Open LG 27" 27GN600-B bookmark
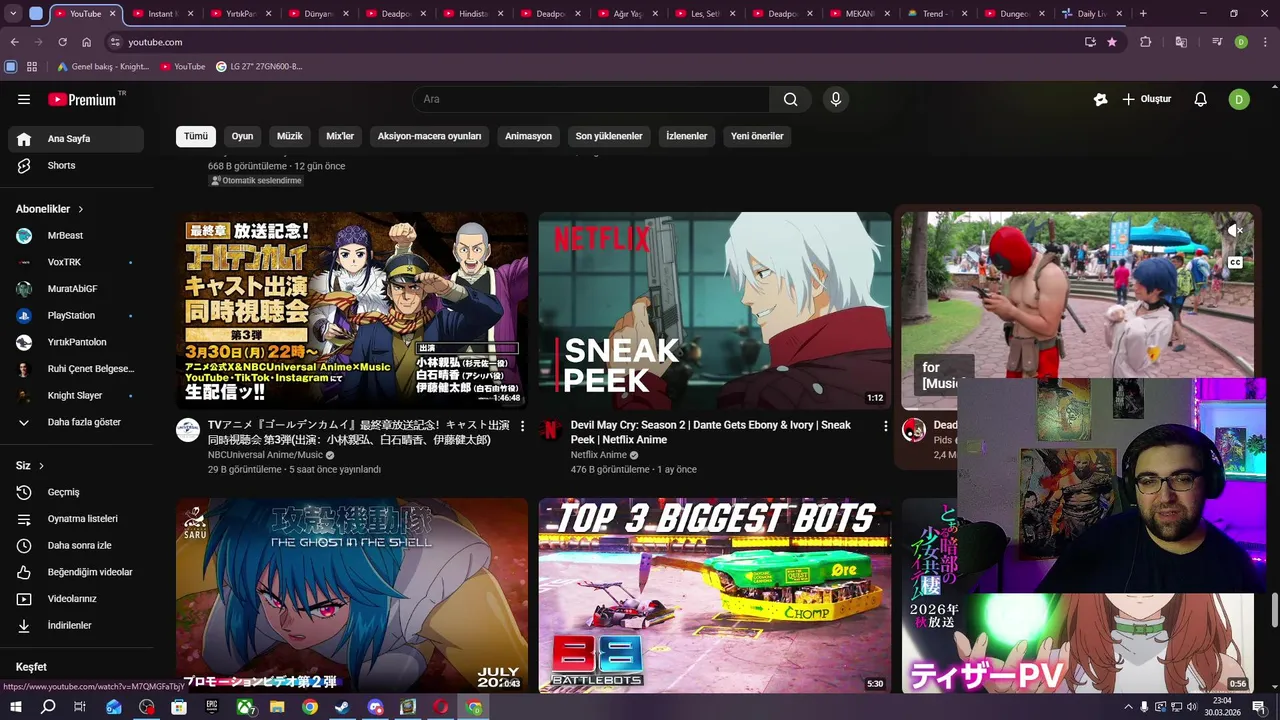 click(x=259, y=67)
